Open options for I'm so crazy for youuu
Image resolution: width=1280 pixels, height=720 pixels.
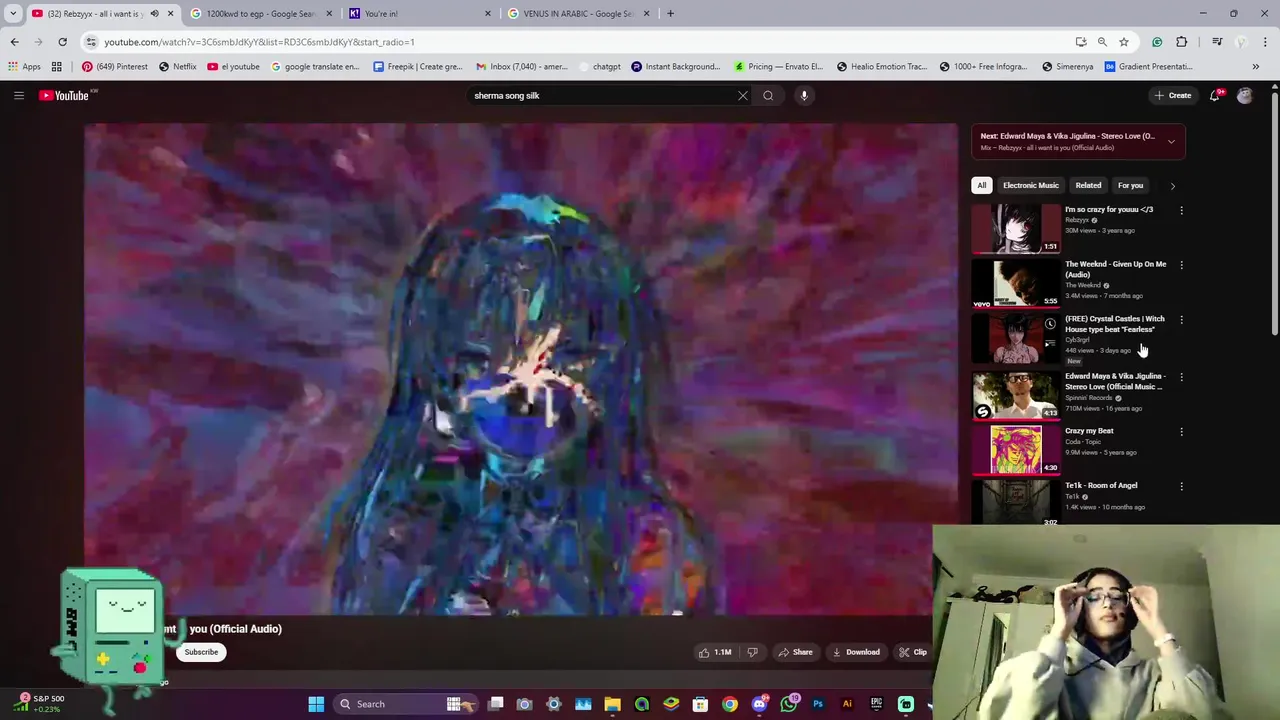pos(1181,211)
